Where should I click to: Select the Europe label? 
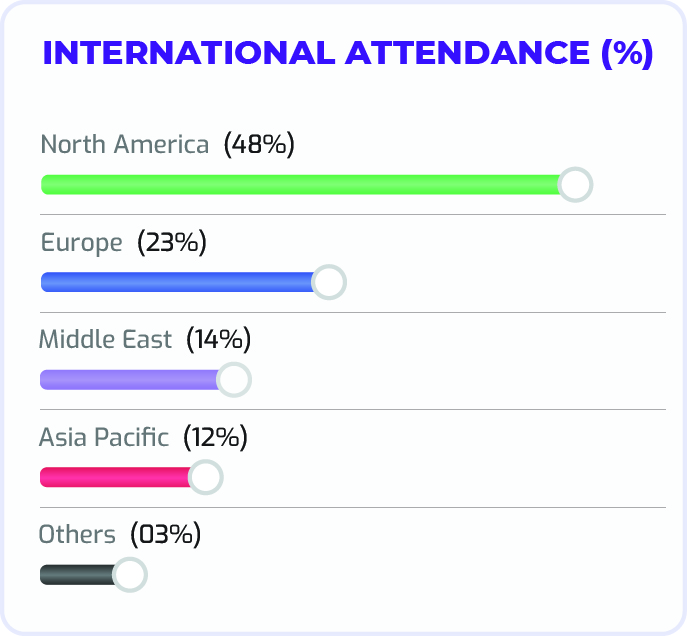tap(81, 243)
